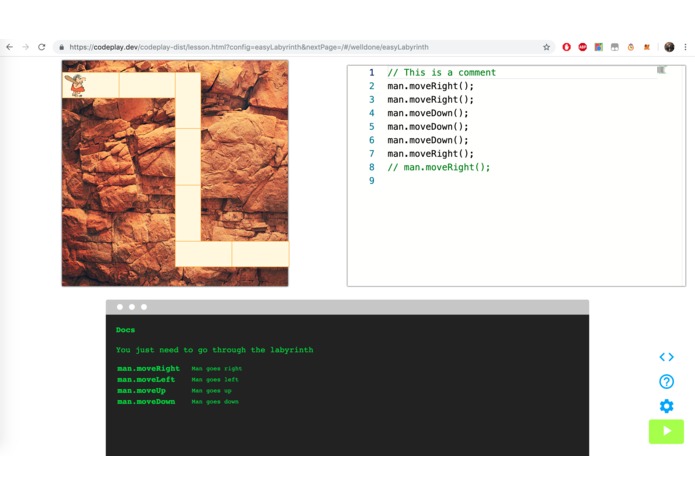Click the man.moveRight(); code on line 7
This screenshot has height=494, width=695.
(x=430, y=153)
